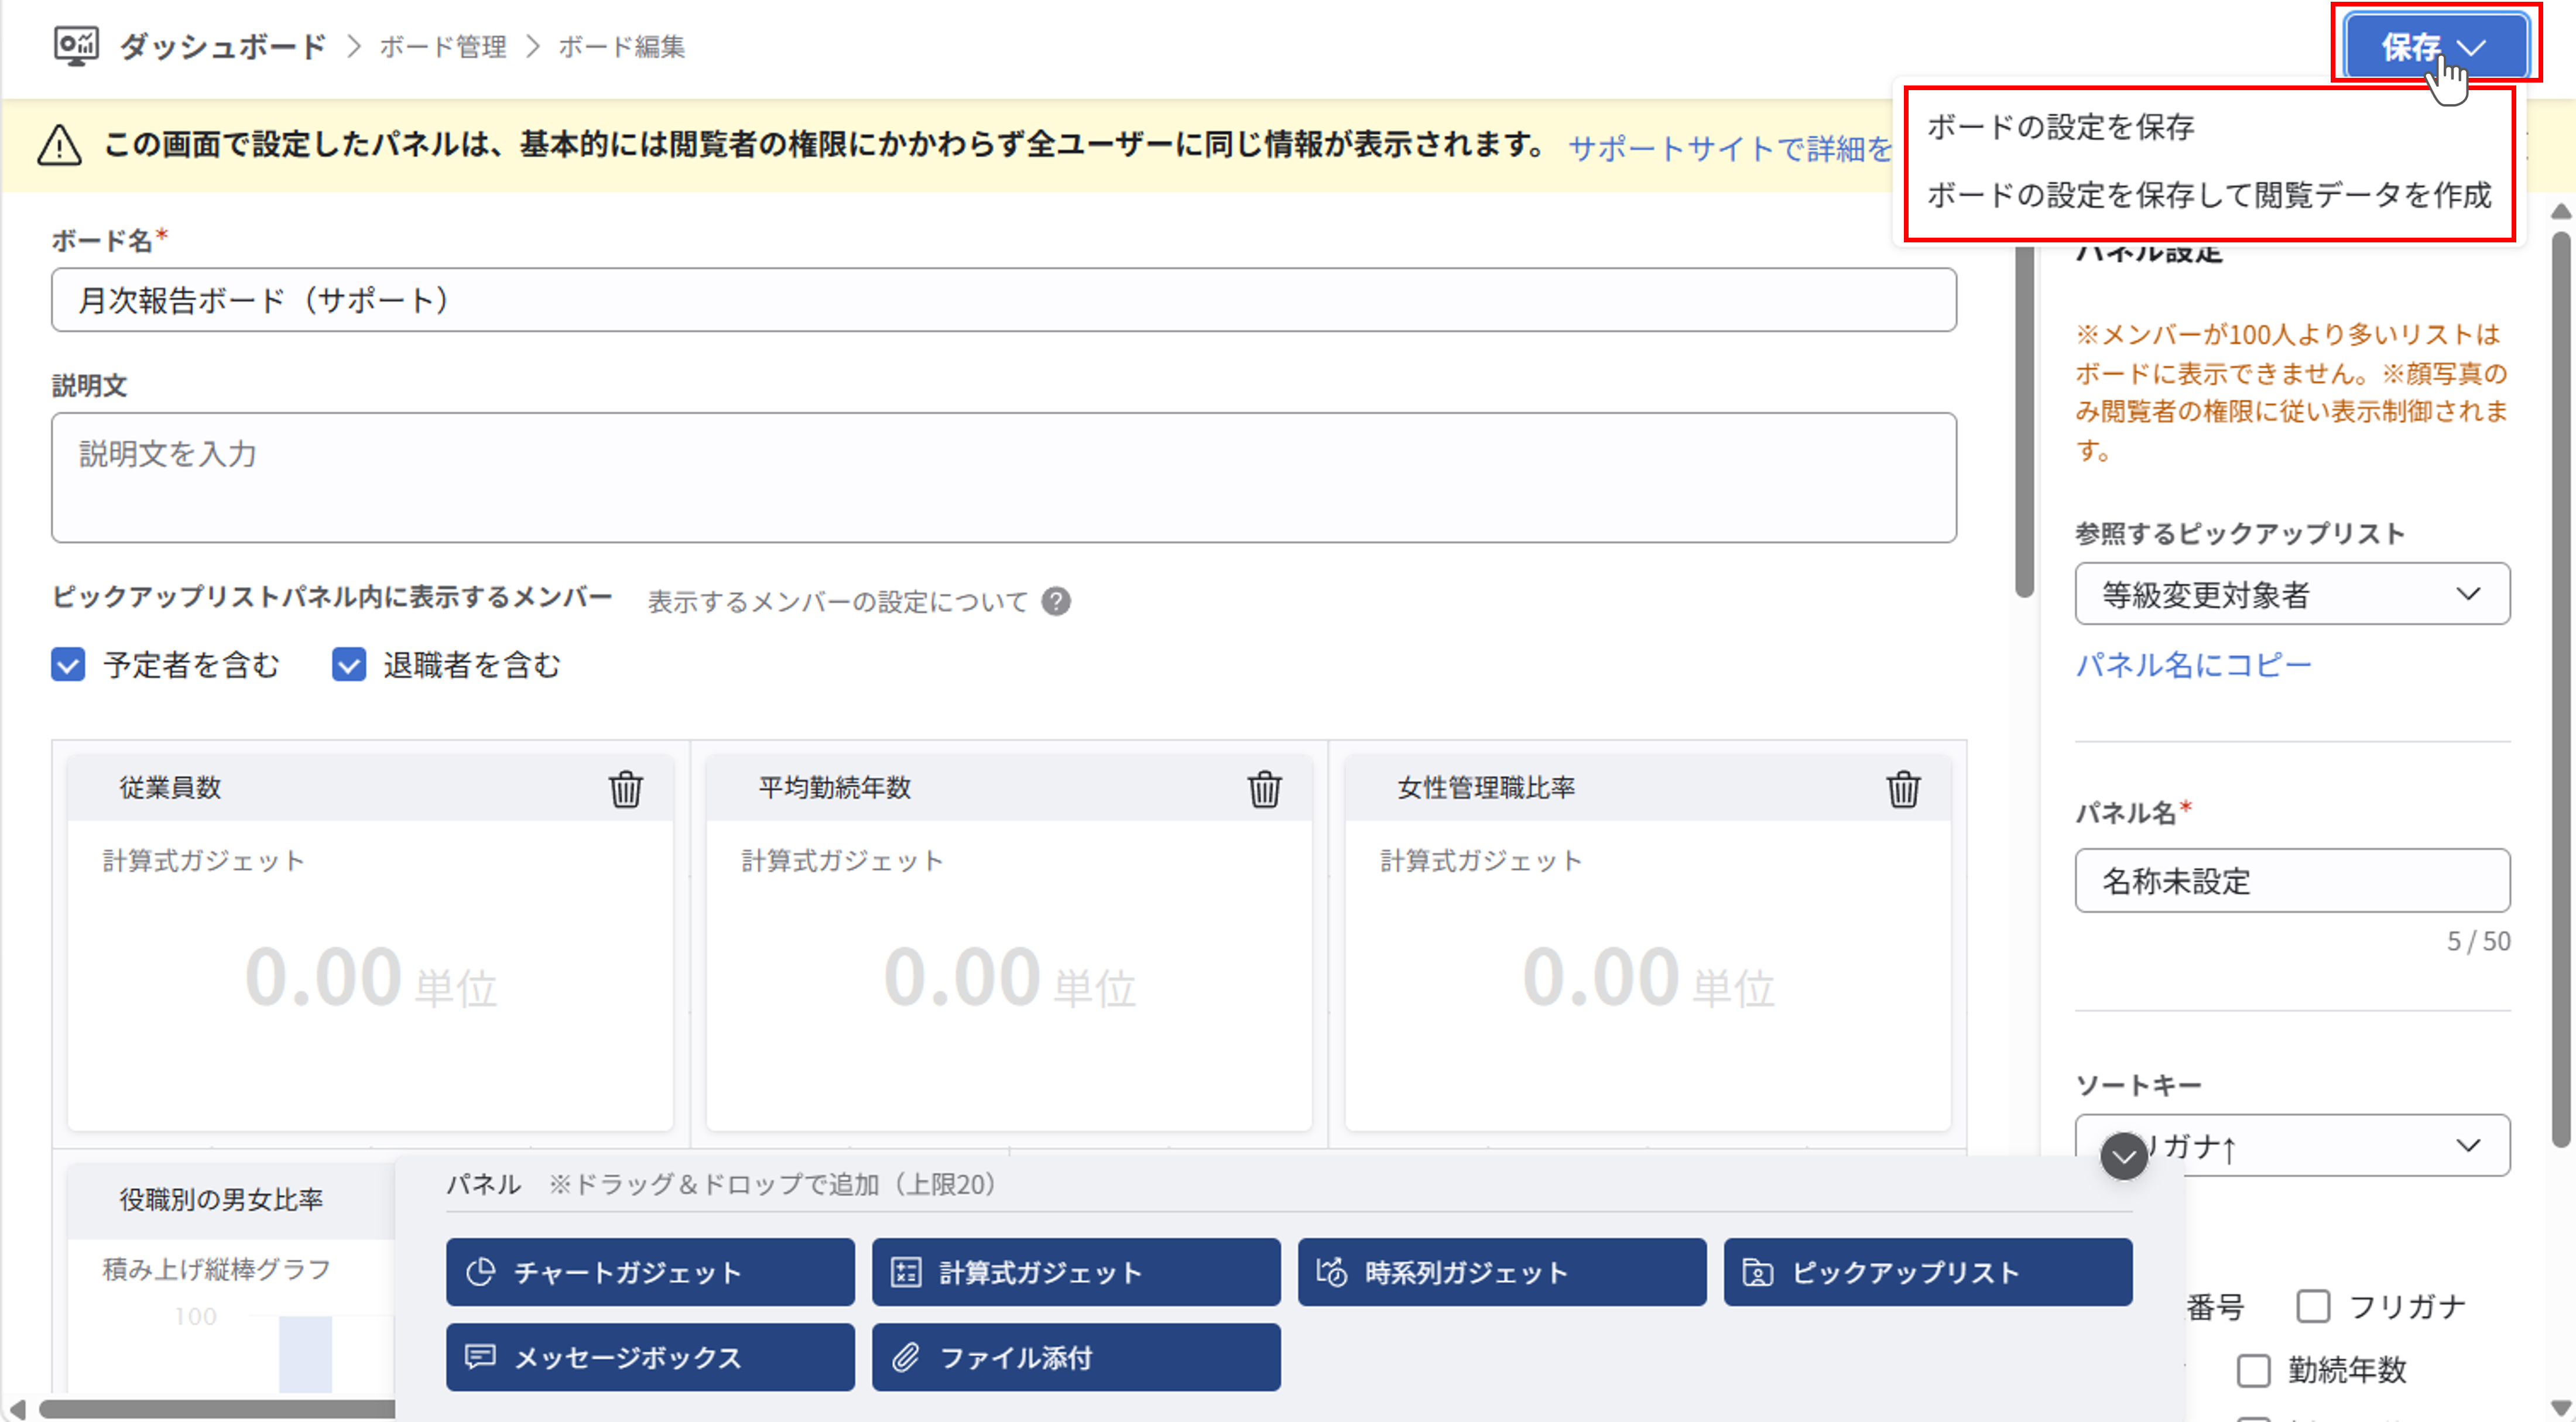Image resolution: width=2576 pixels, height=1422 pixels.
Task: Delete the 女性管理職比率 panel with trash icon
Action: point(1903,789)
